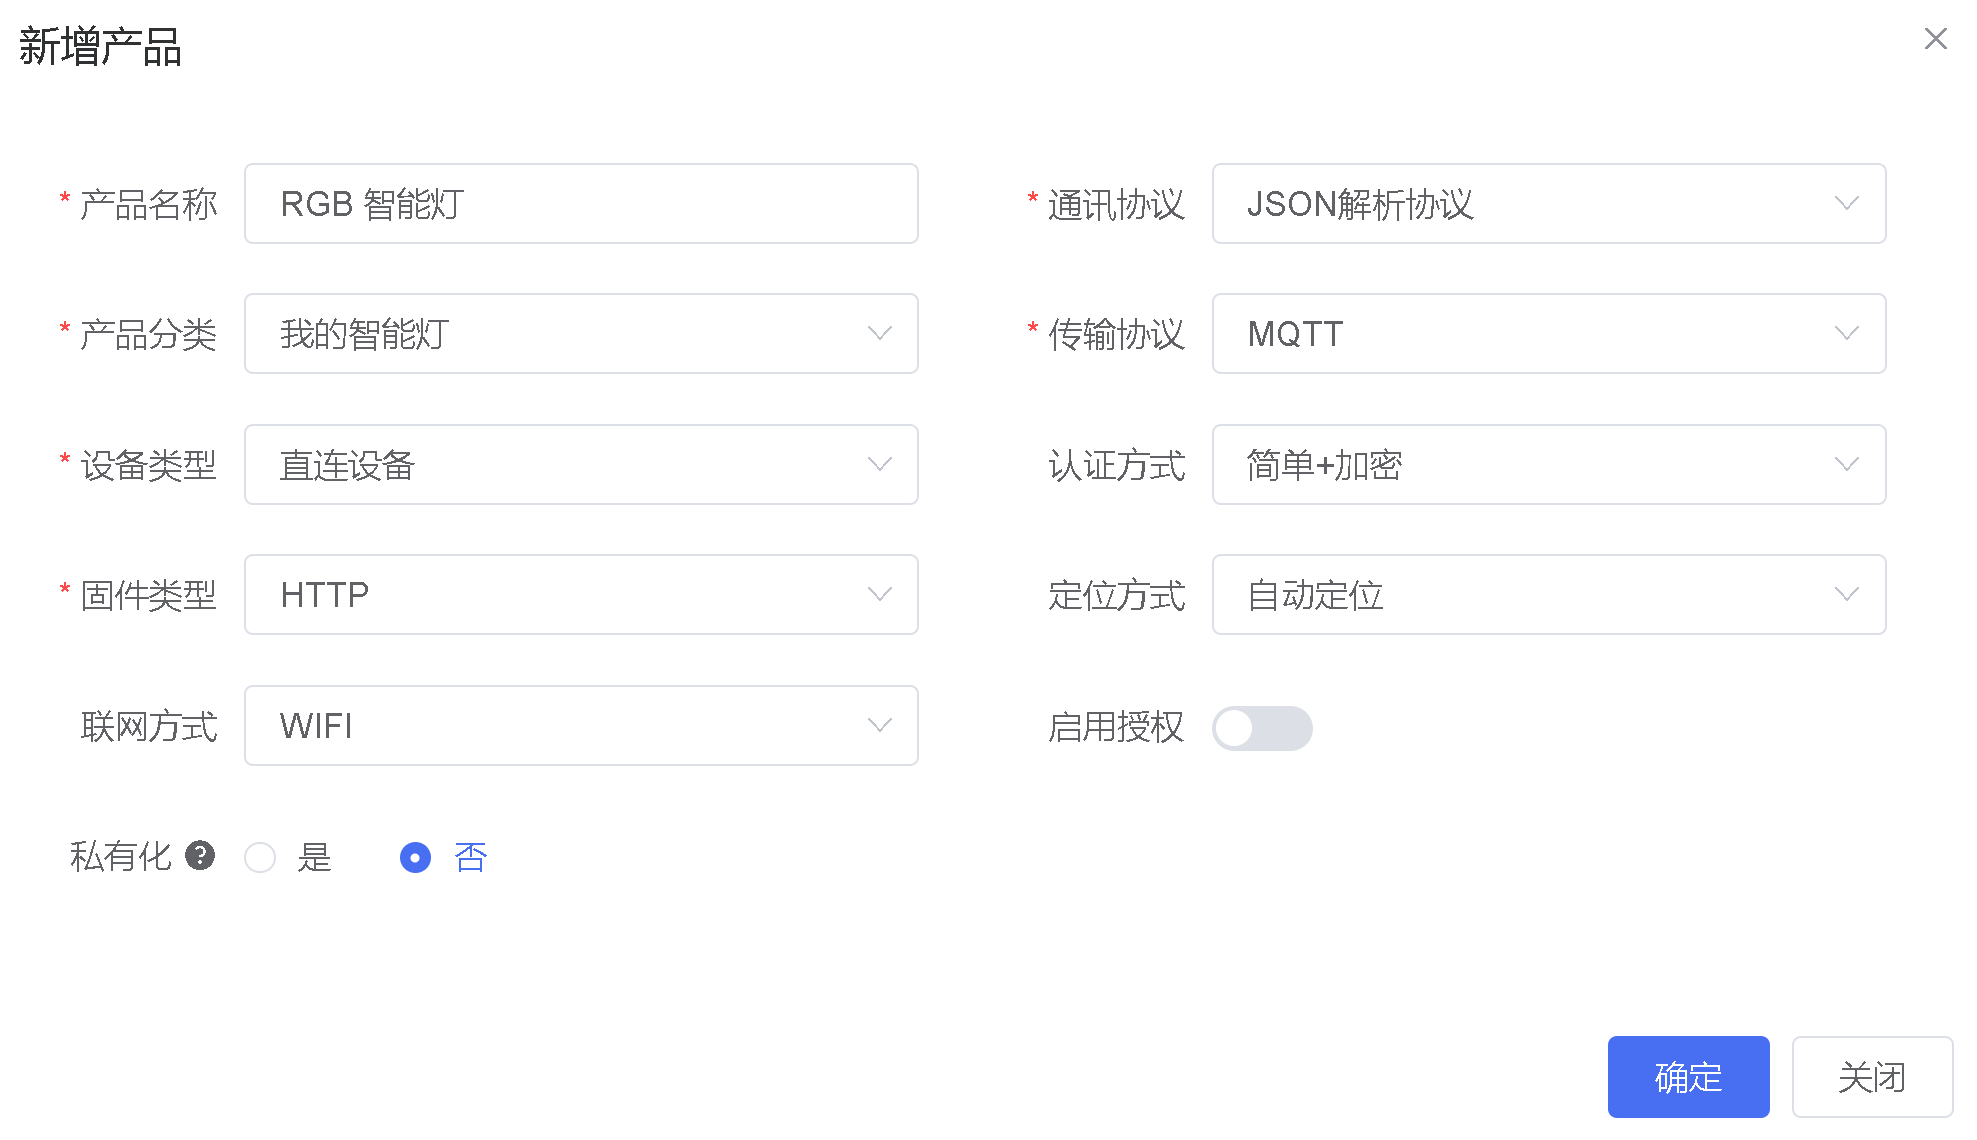Screen dimensions: 1977x1140
Task: Click the chevron arrow in 通讯协议 field
Action: click(x=1846, y=204)
